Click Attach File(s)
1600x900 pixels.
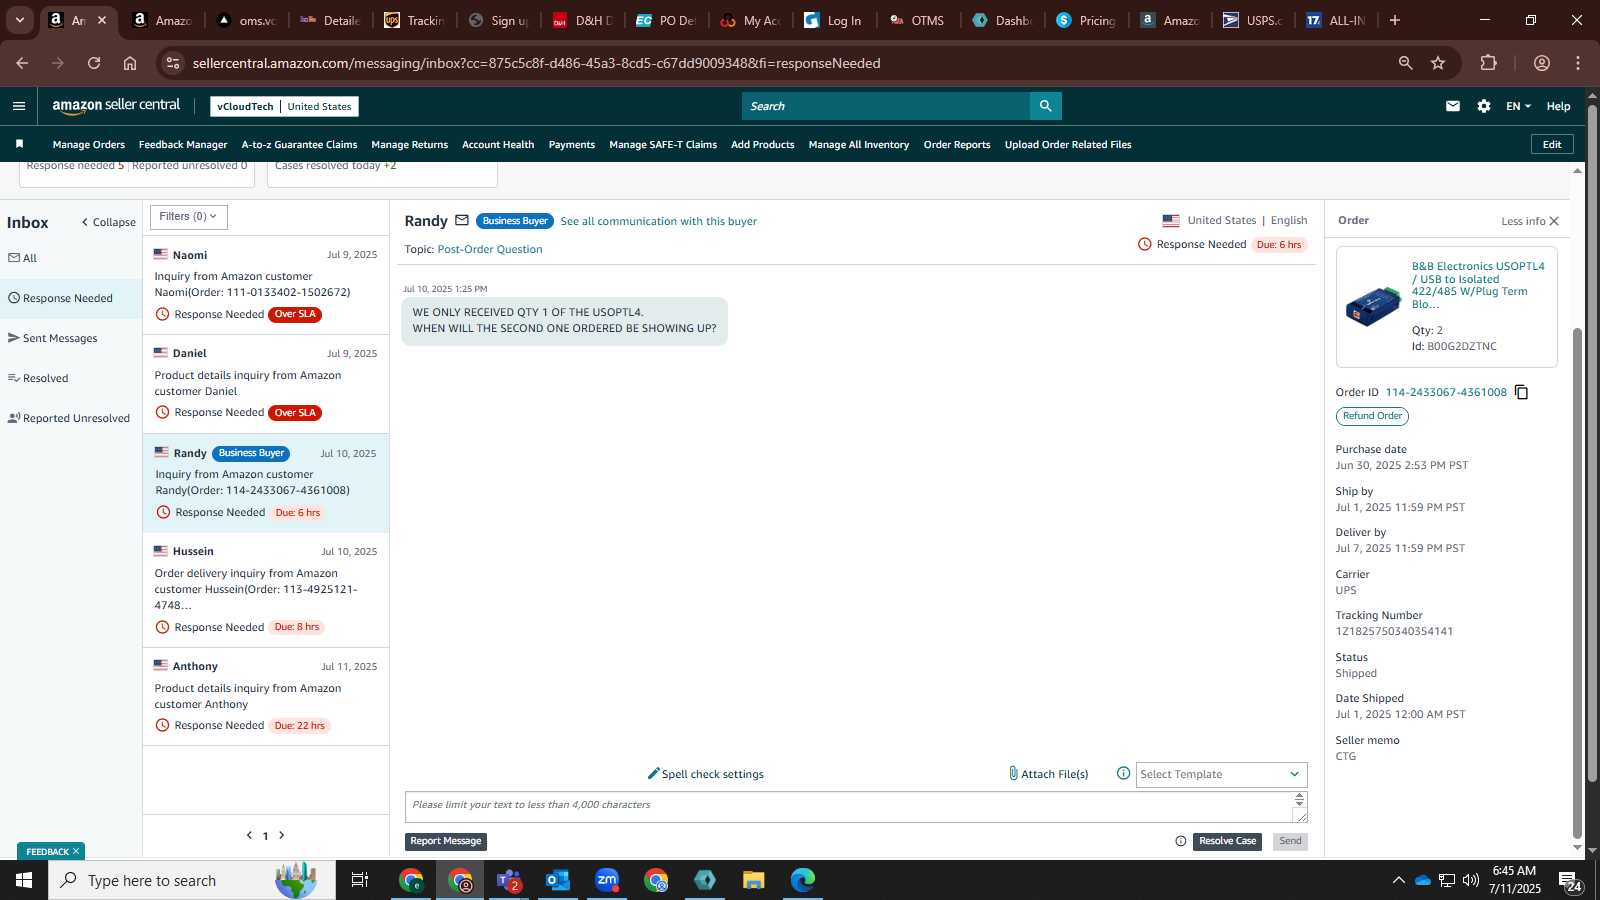(1048, 774)
